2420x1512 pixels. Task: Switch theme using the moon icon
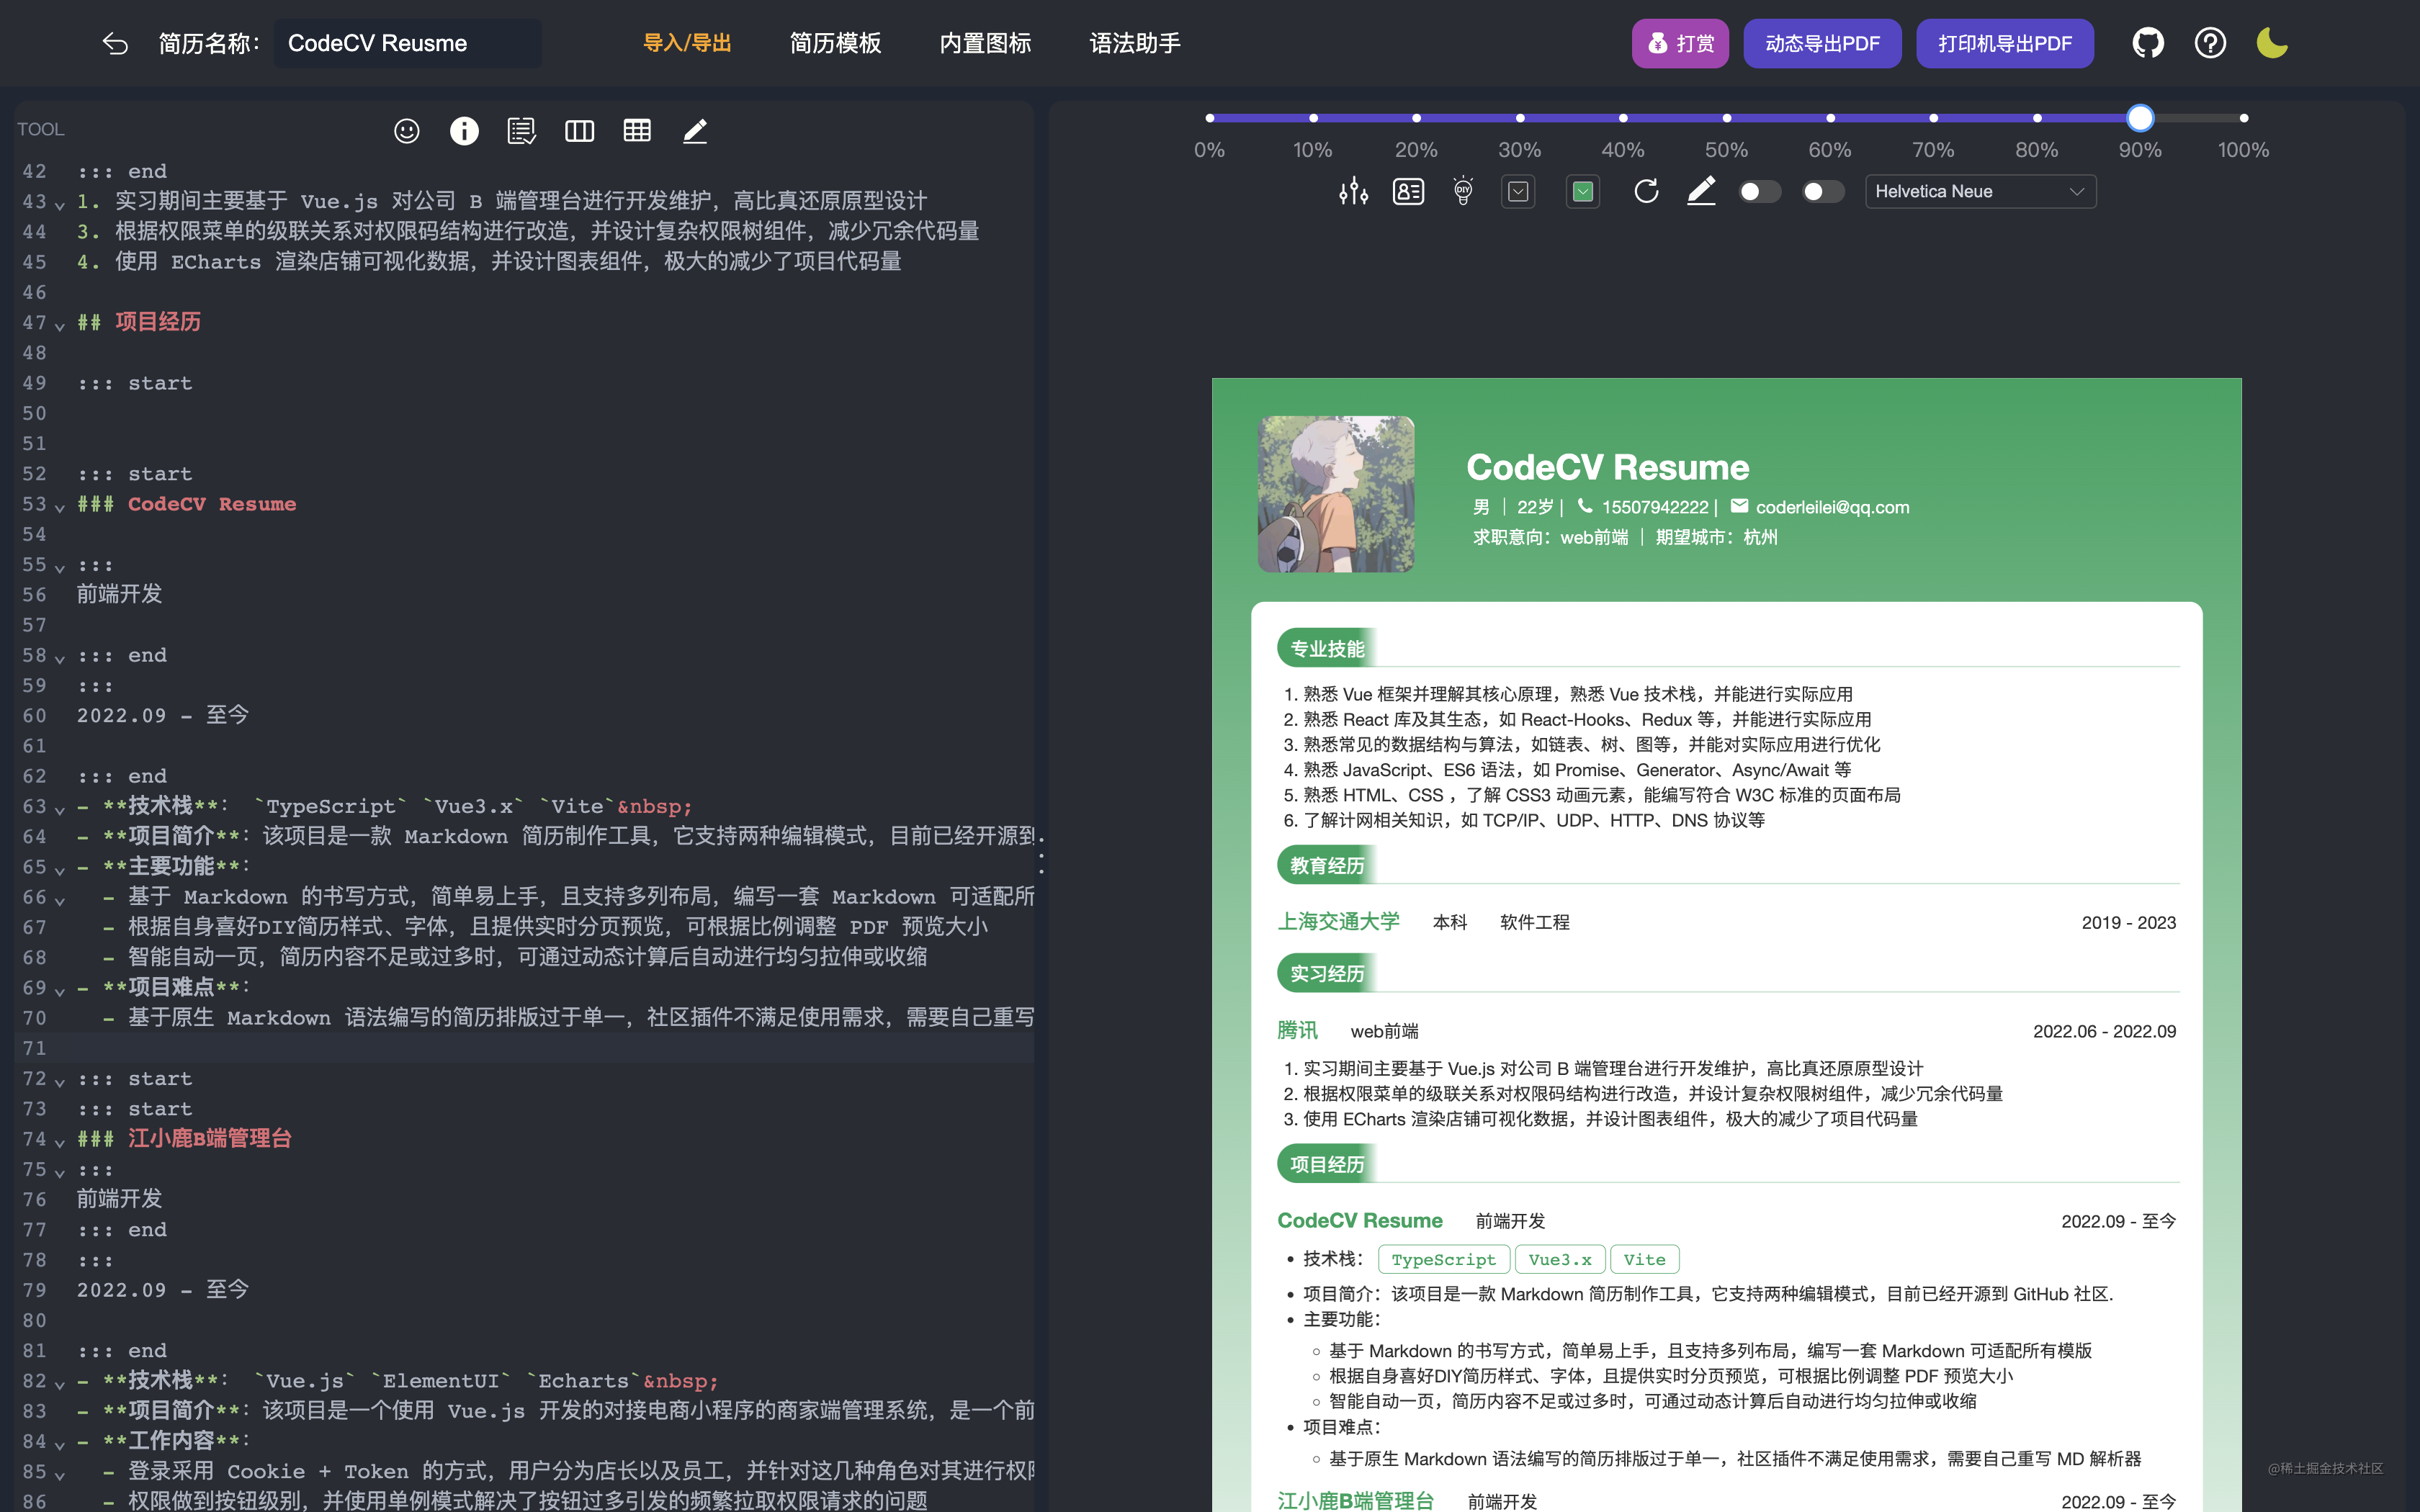click(x=2272, y=43)
